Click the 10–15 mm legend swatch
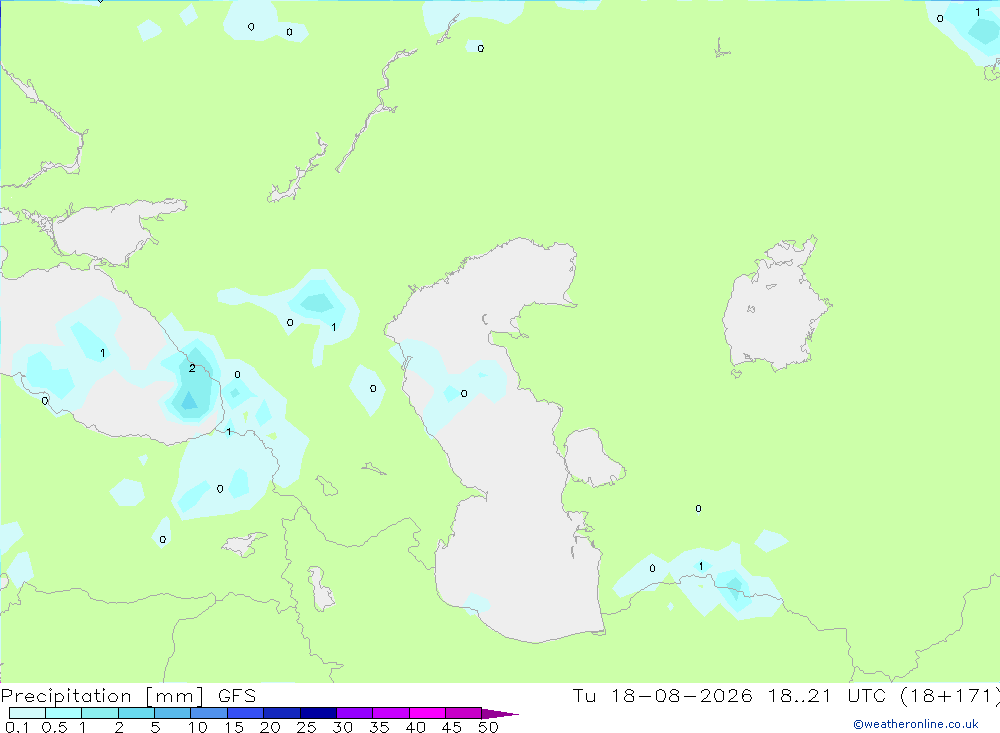Image resolution: width=1000 pixels, height=733 pixels. 209,713
